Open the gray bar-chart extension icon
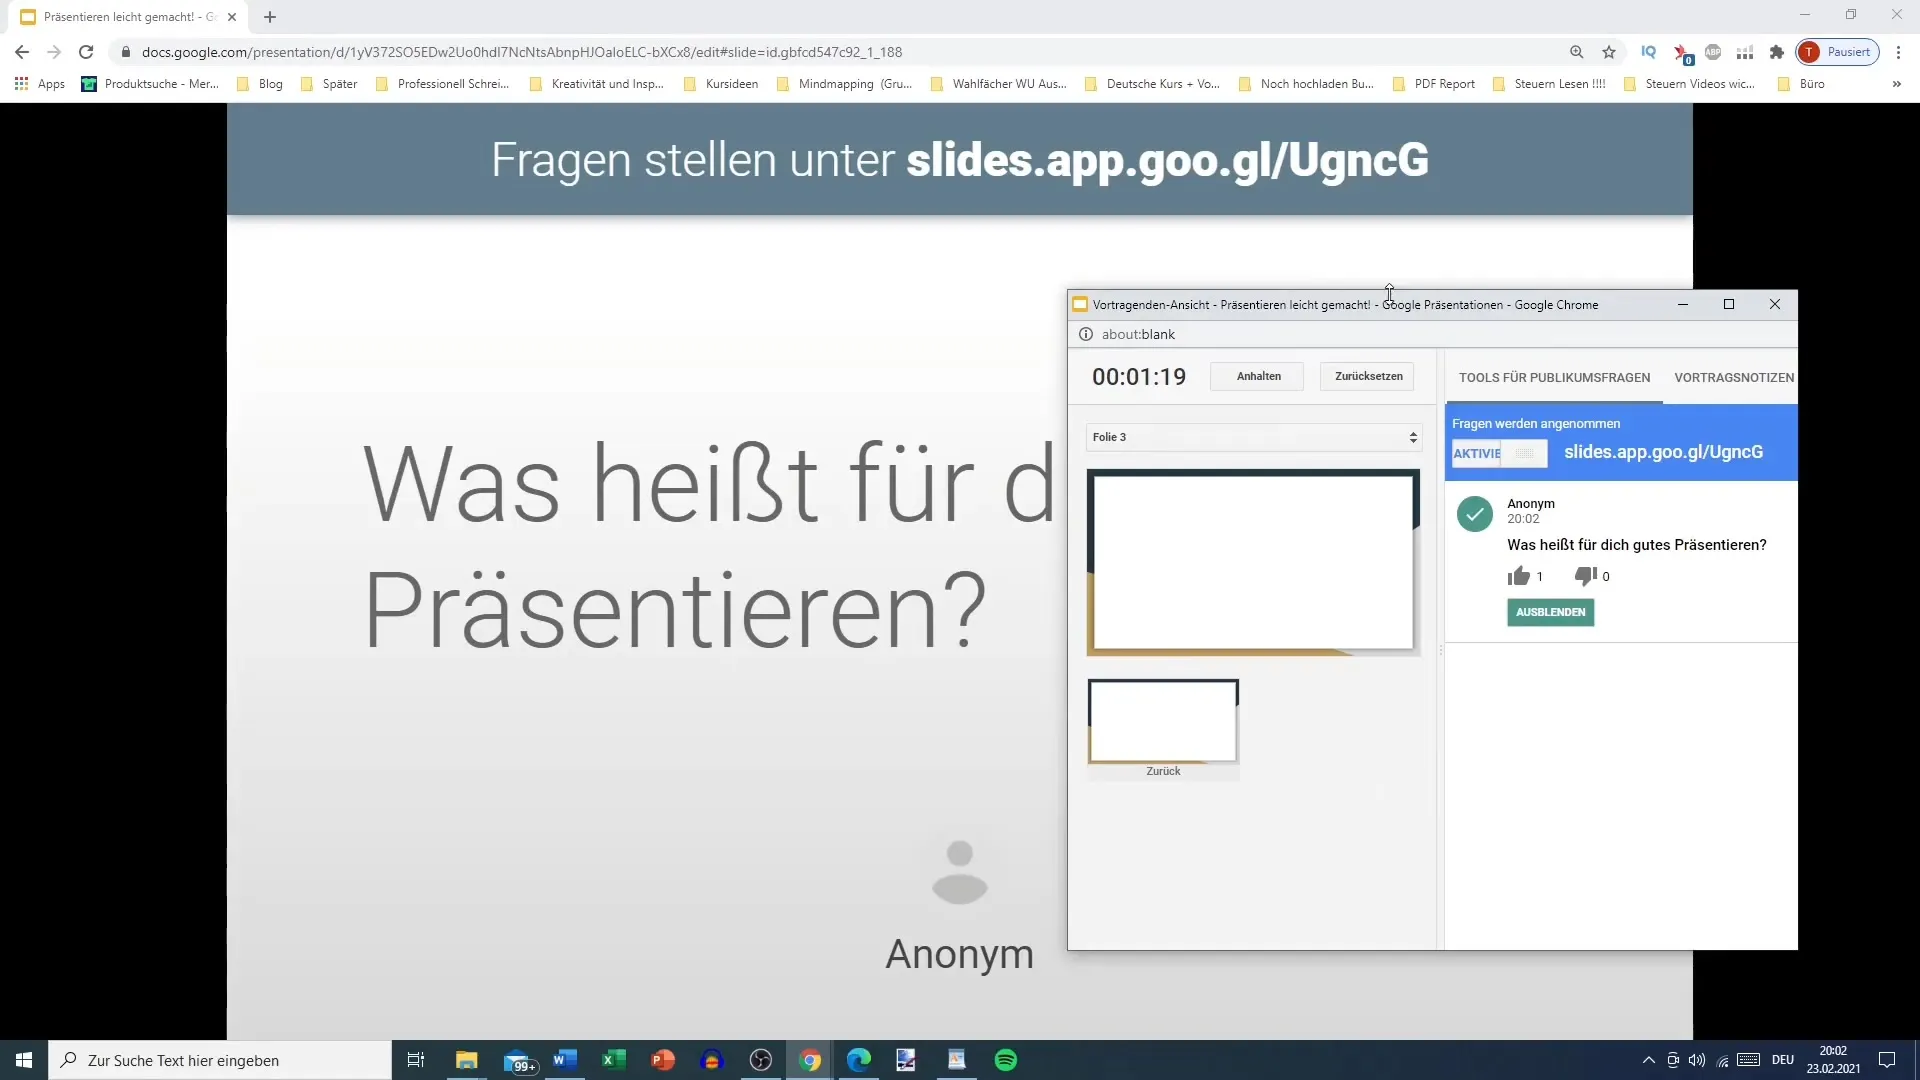Screen dimensions: 1920x1080 1745,52
